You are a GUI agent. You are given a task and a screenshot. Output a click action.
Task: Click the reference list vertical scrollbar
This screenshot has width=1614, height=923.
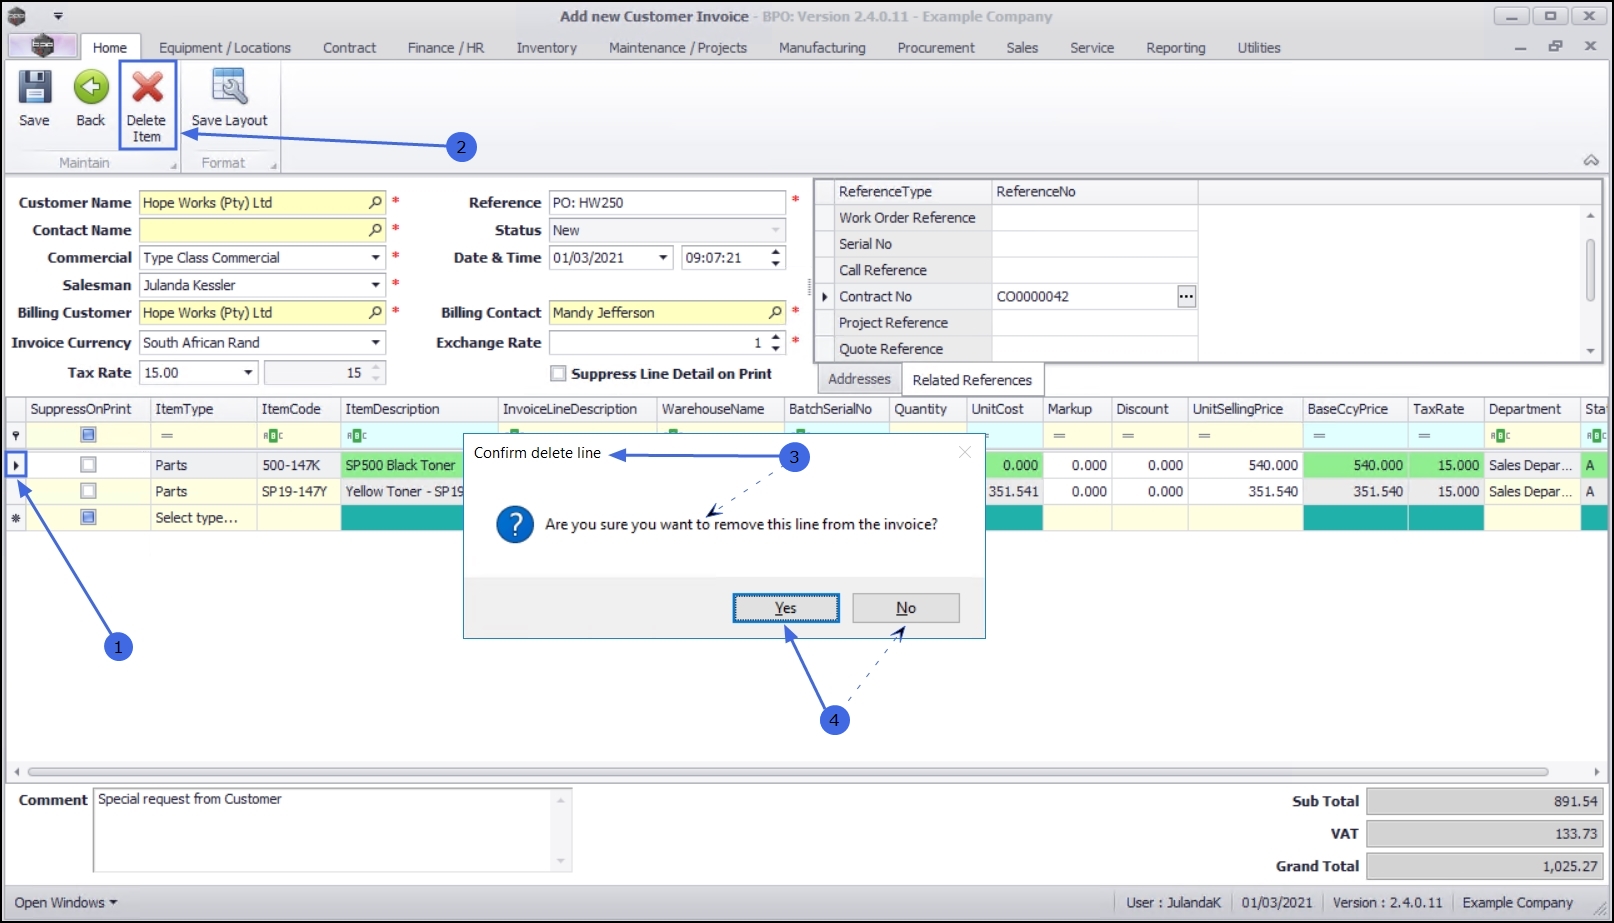1590,270
